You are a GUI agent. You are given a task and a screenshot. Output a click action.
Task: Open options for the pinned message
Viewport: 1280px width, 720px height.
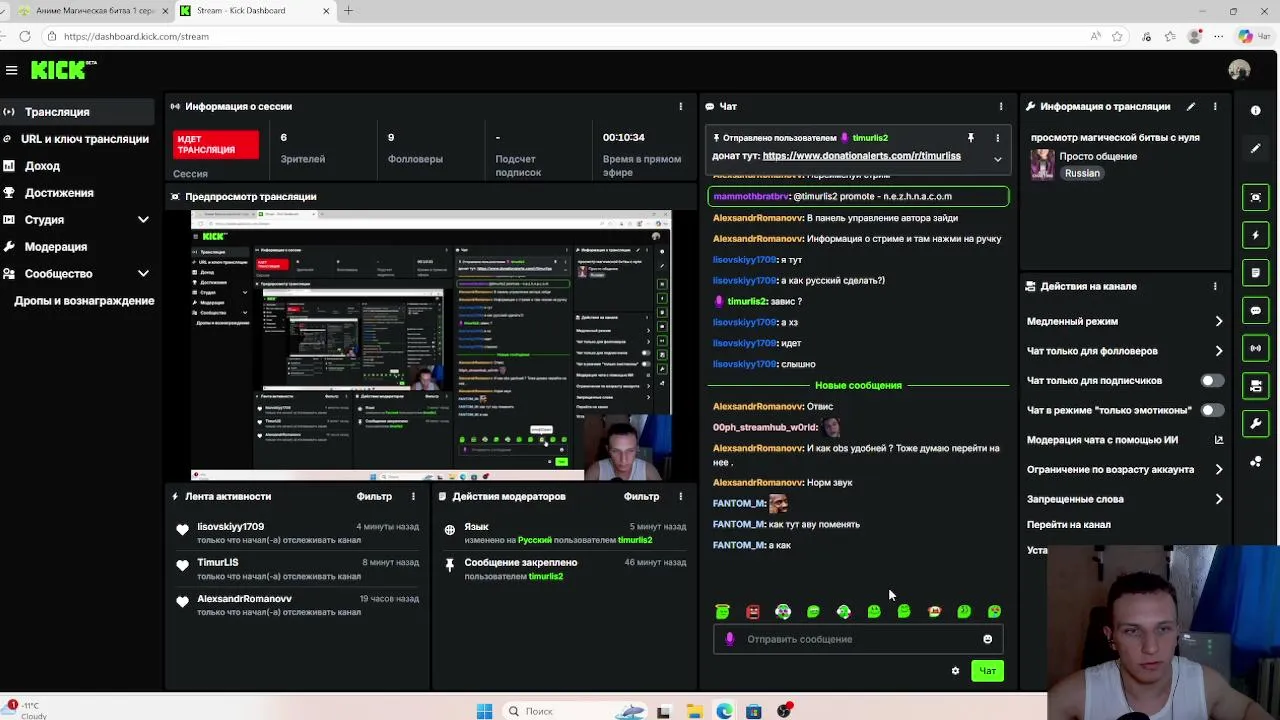coord(997,138)
